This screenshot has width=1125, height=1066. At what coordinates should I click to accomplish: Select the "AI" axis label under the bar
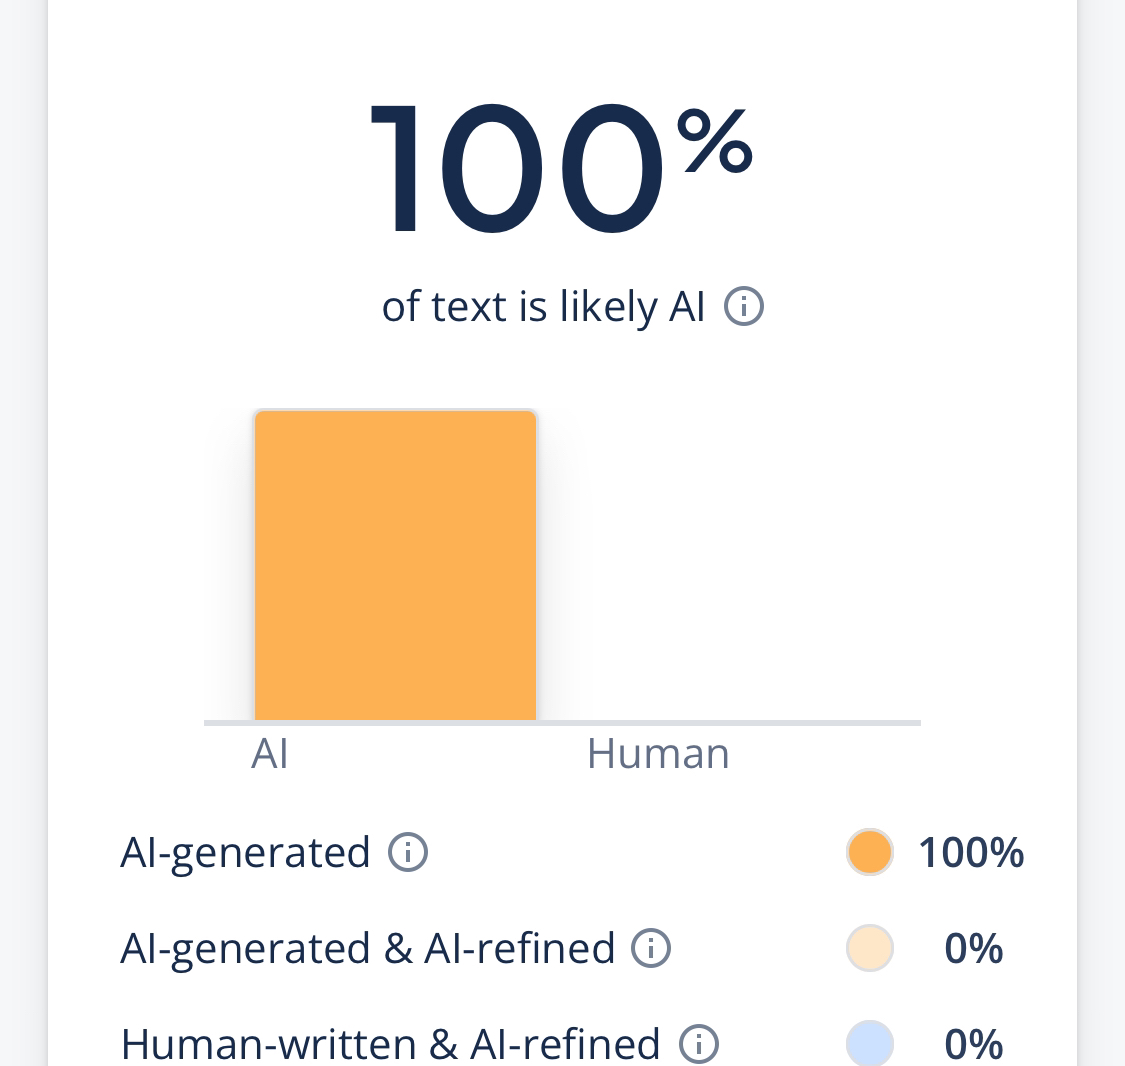point(270,754)
